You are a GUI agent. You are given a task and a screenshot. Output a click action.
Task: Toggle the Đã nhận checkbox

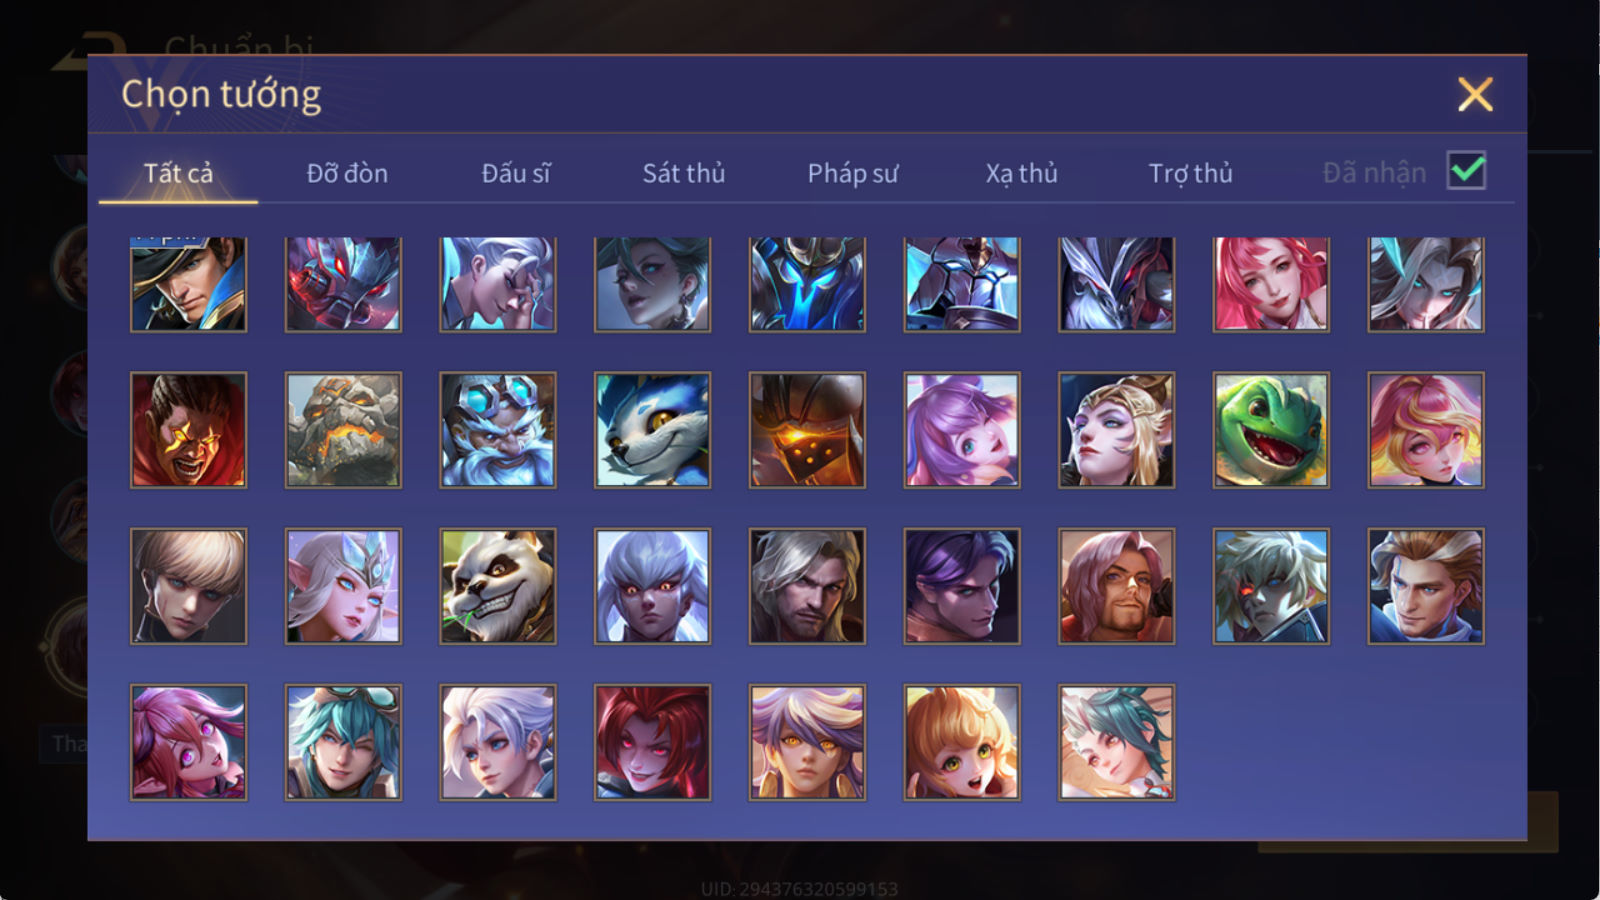1466,171
